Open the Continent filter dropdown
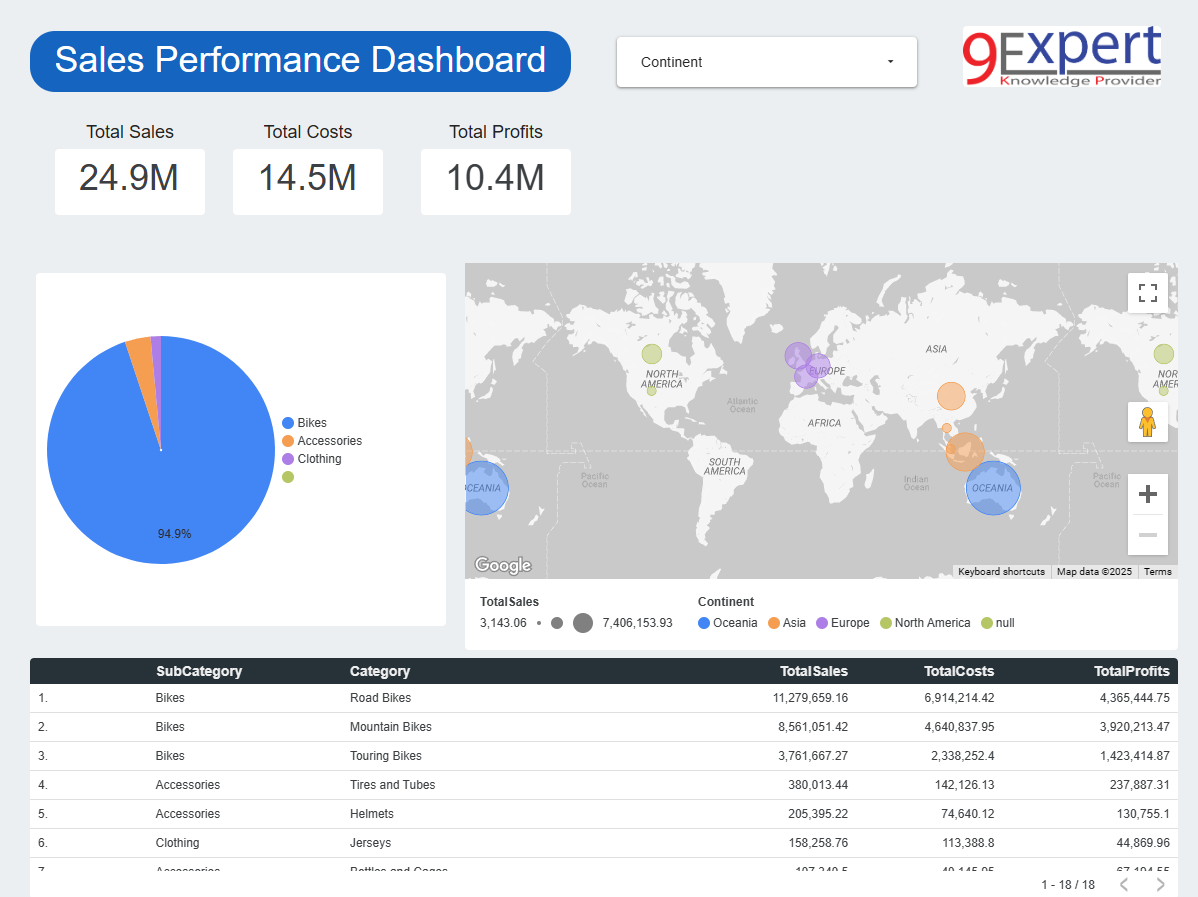Viewport: 1198px width, 897px height. tap(766, 61)
